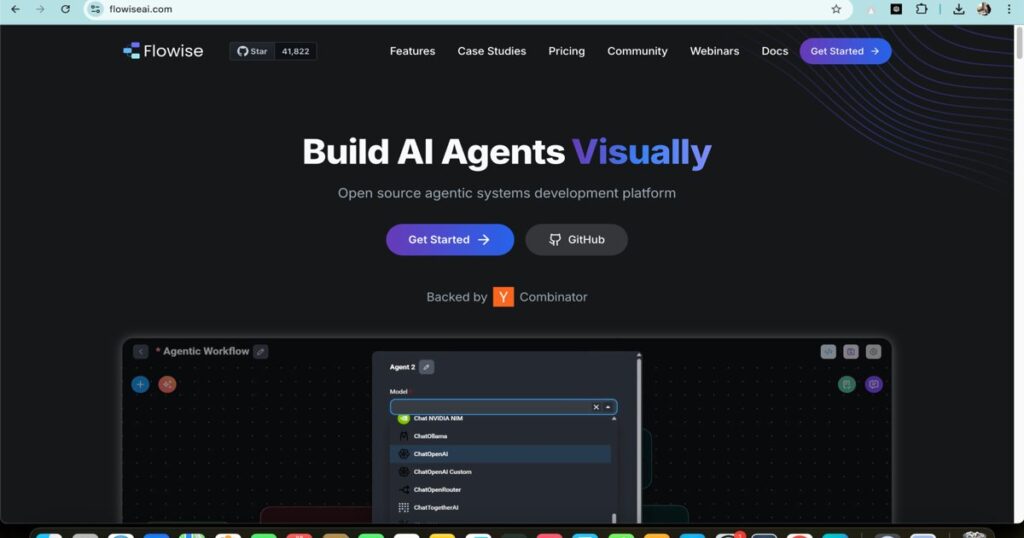Viewport: 1024px width, 538px height.
Task: Open site information icon in address bar
Action: (96, 9)
